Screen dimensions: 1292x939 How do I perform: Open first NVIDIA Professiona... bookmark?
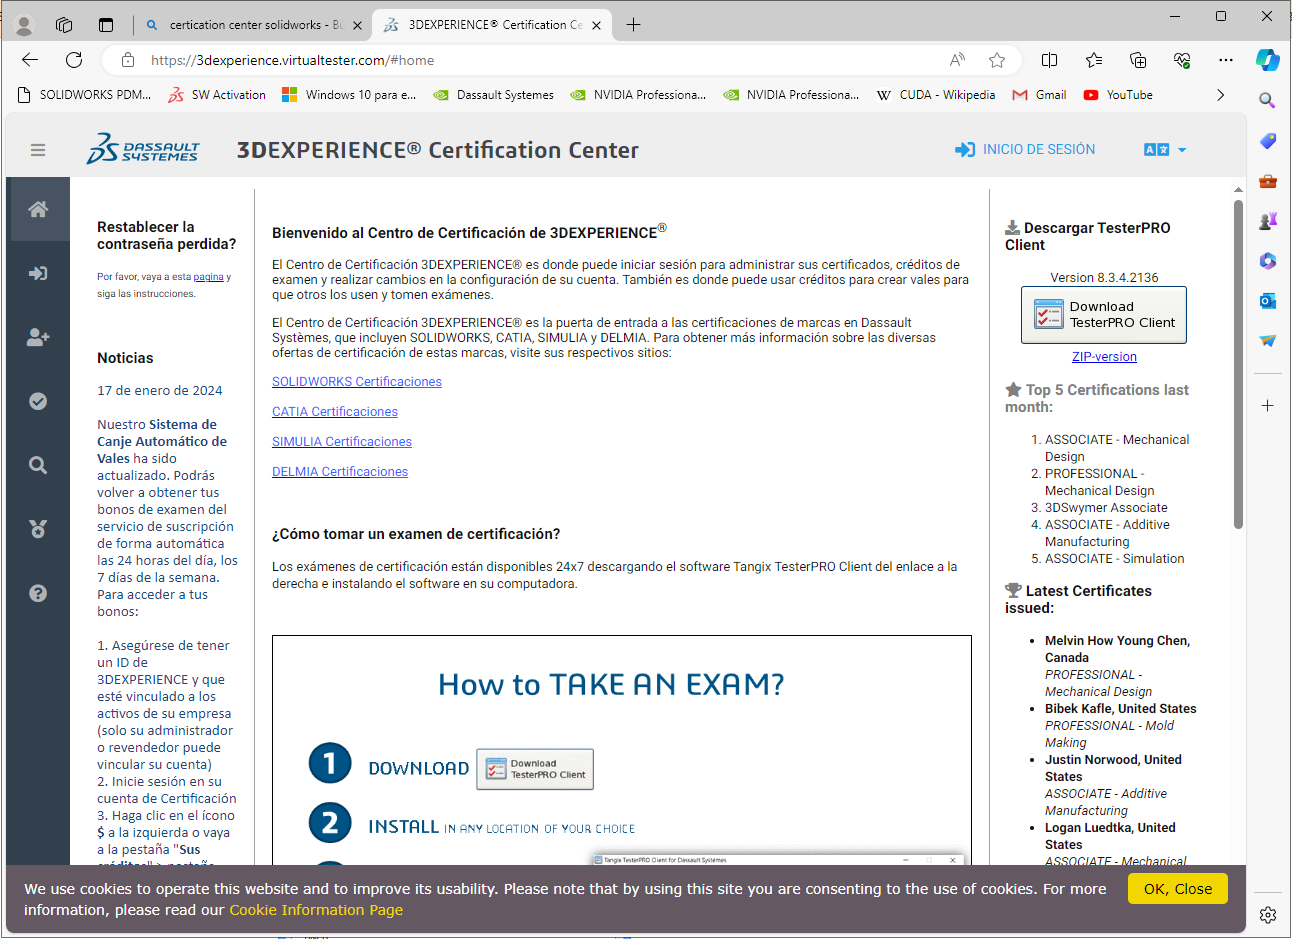point(638,95)
